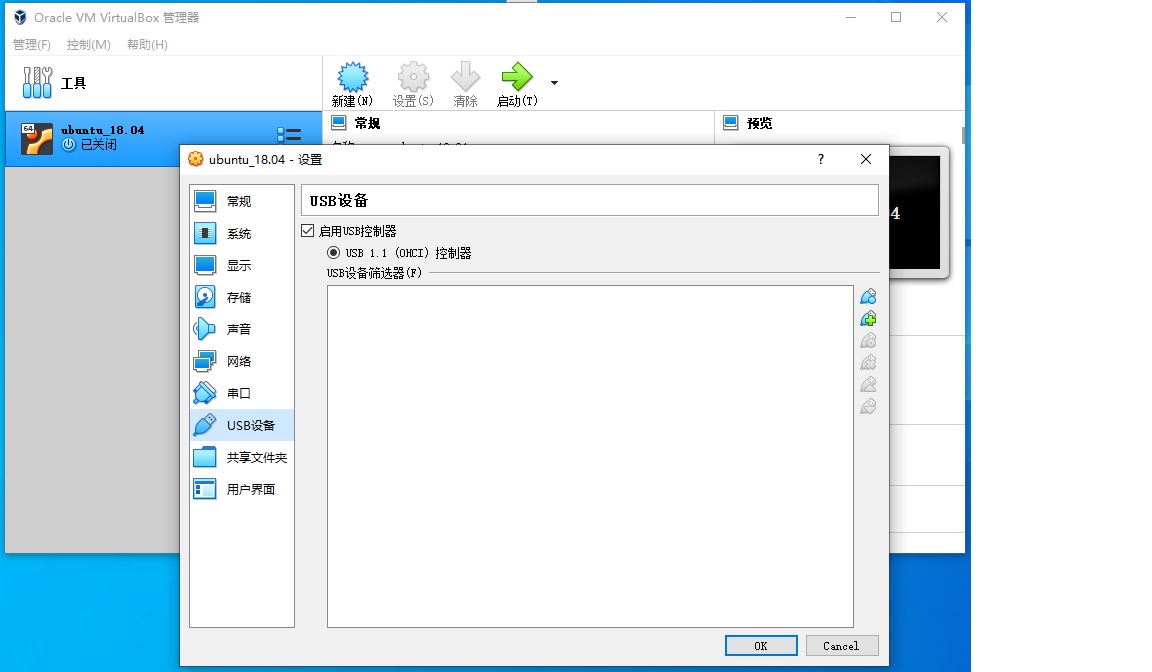Open the 帮助(H) menu

pos(148,45)
